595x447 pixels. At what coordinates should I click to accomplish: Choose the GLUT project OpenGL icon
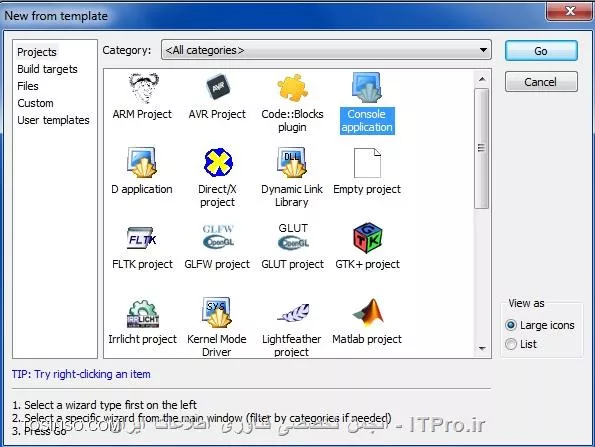tap(293, 237)
